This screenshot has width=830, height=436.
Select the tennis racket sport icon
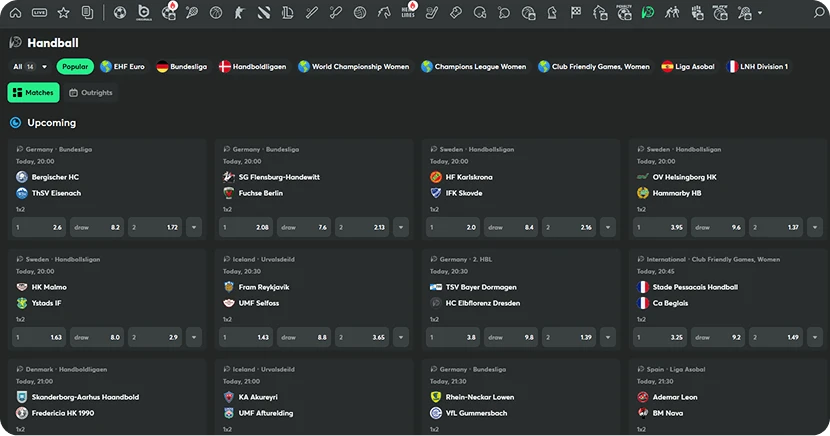(191, 13)
